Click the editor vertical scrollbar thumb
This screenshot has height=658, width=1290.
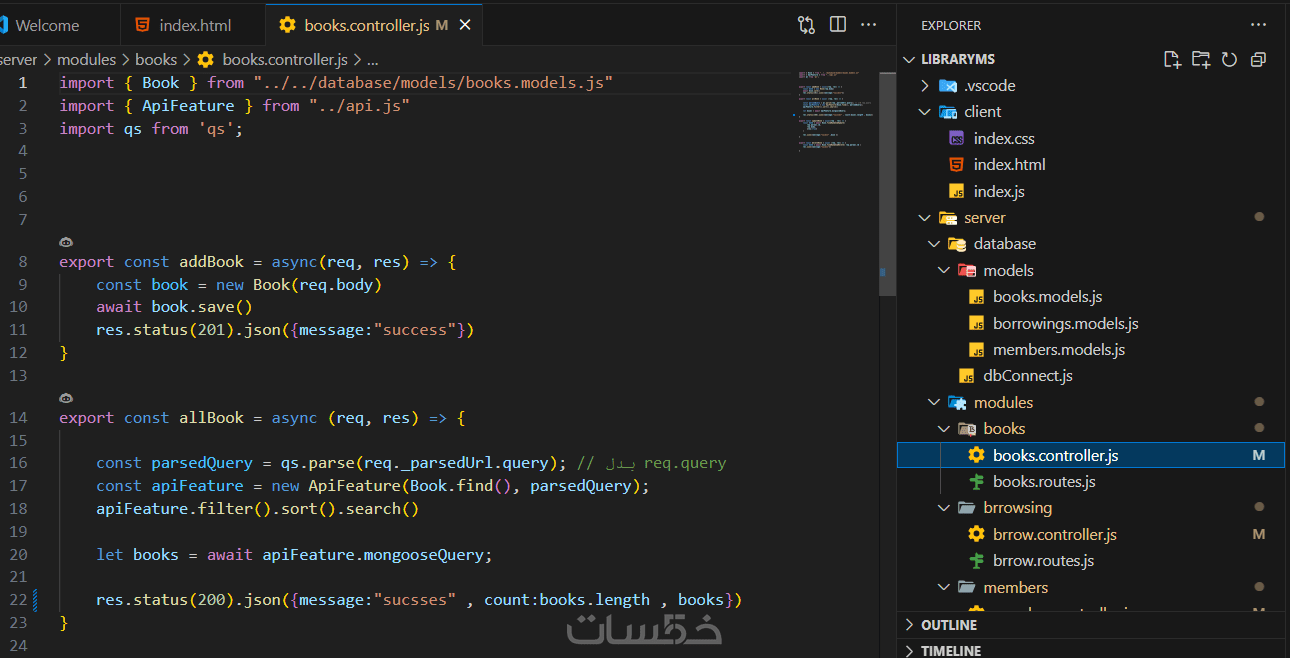(x=888, y=184)
